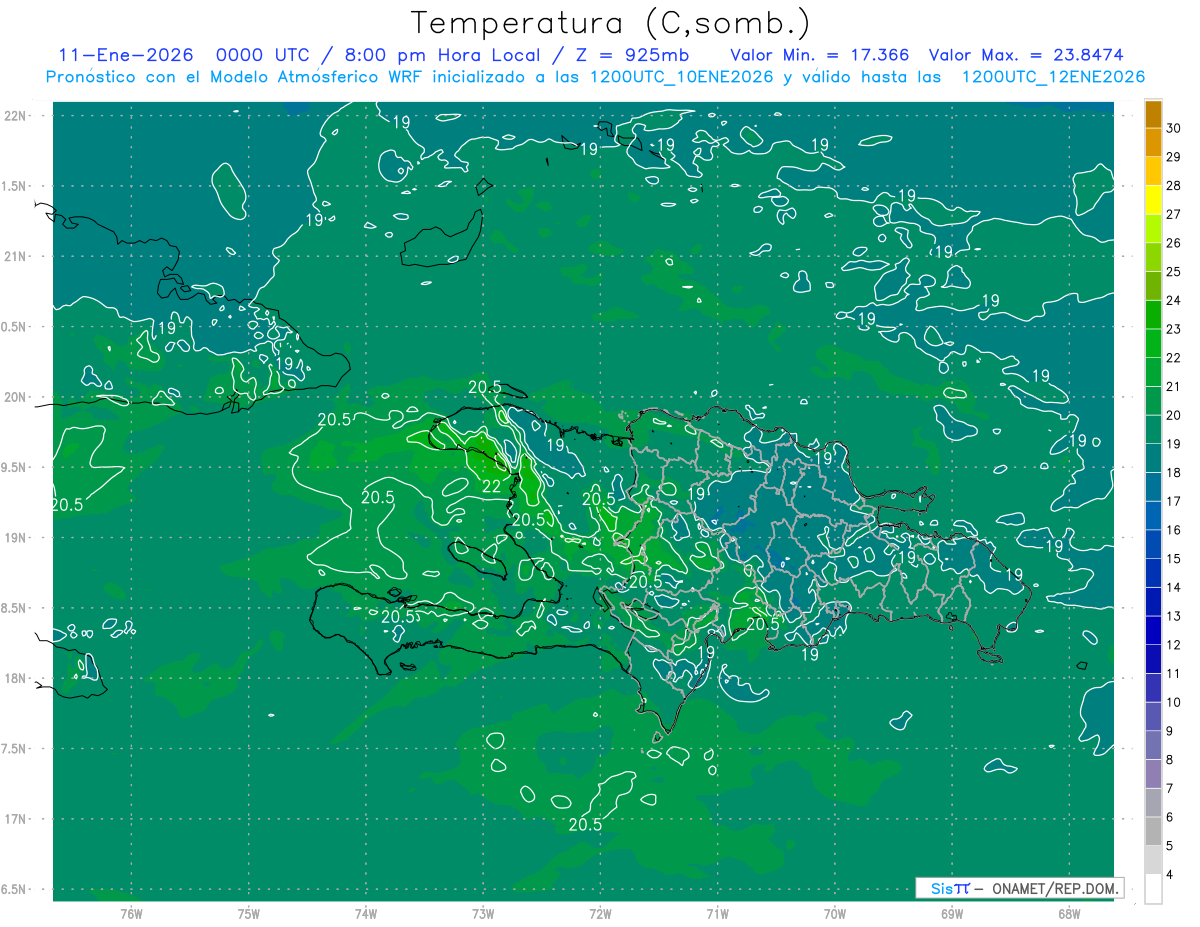Click the legend value "5"

pyautogui.click(x=1170, y=846)
